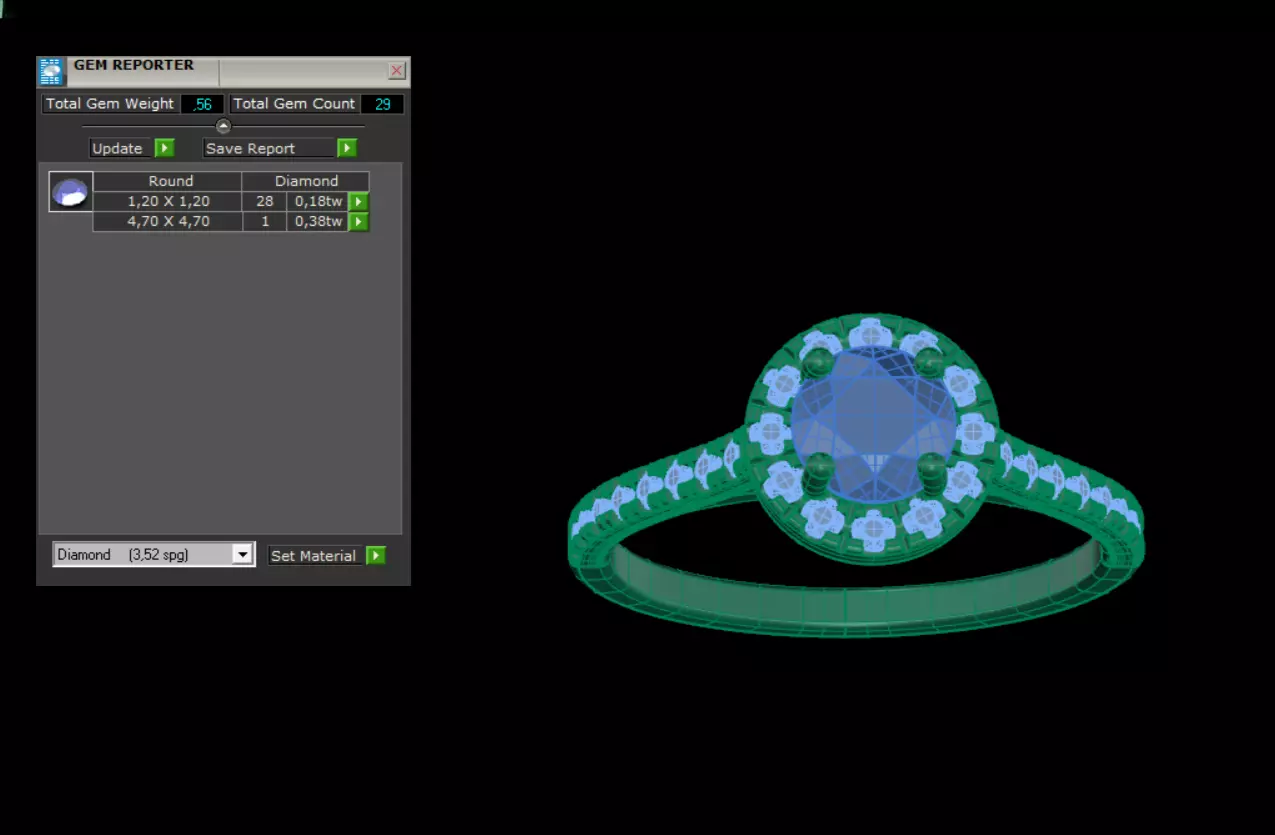This screenshot has width=1275, height=835.
Task: Click the Total Gem Count value 29
Action: tap(383, 104)
